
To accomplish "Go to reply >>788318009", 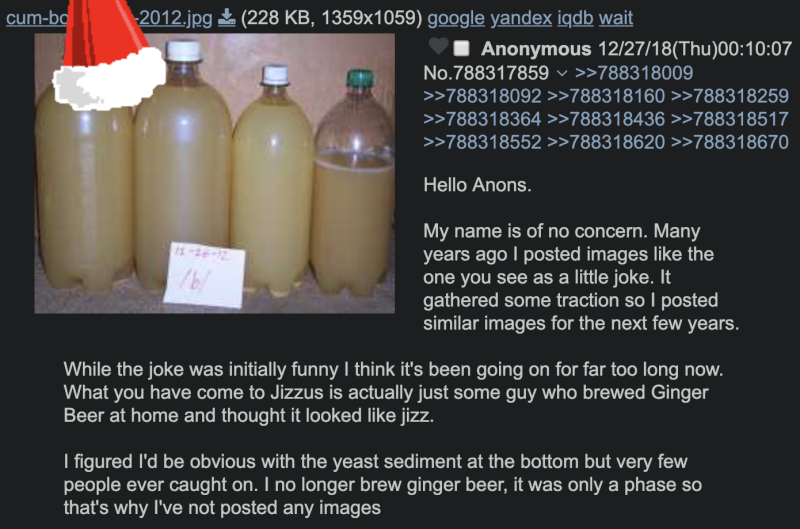I will [x=634, y=73].
